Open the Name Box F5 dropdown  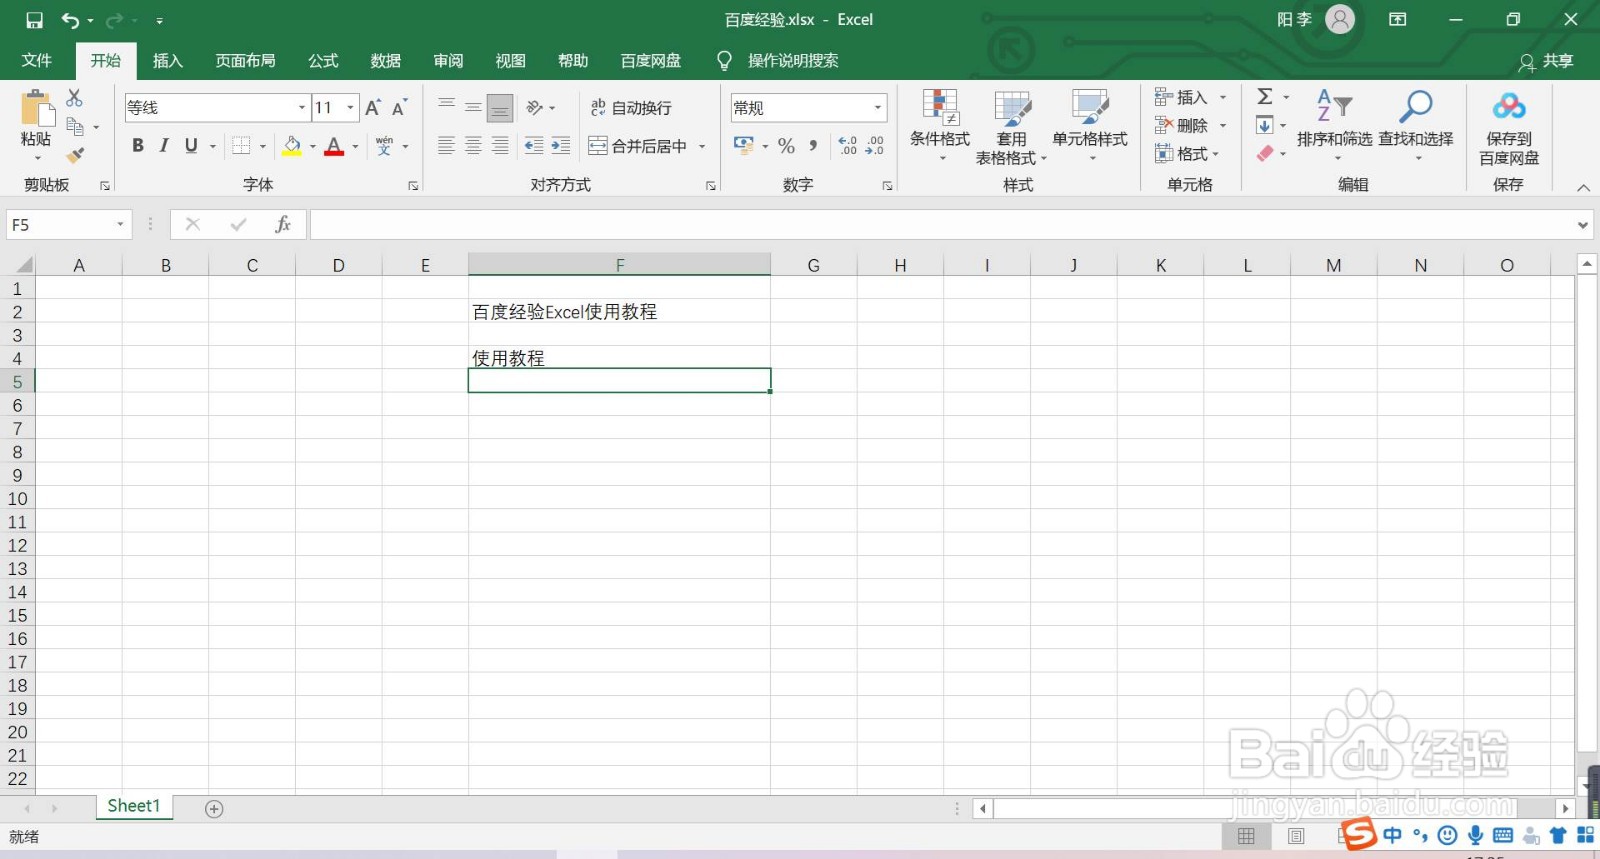point(120,224)
